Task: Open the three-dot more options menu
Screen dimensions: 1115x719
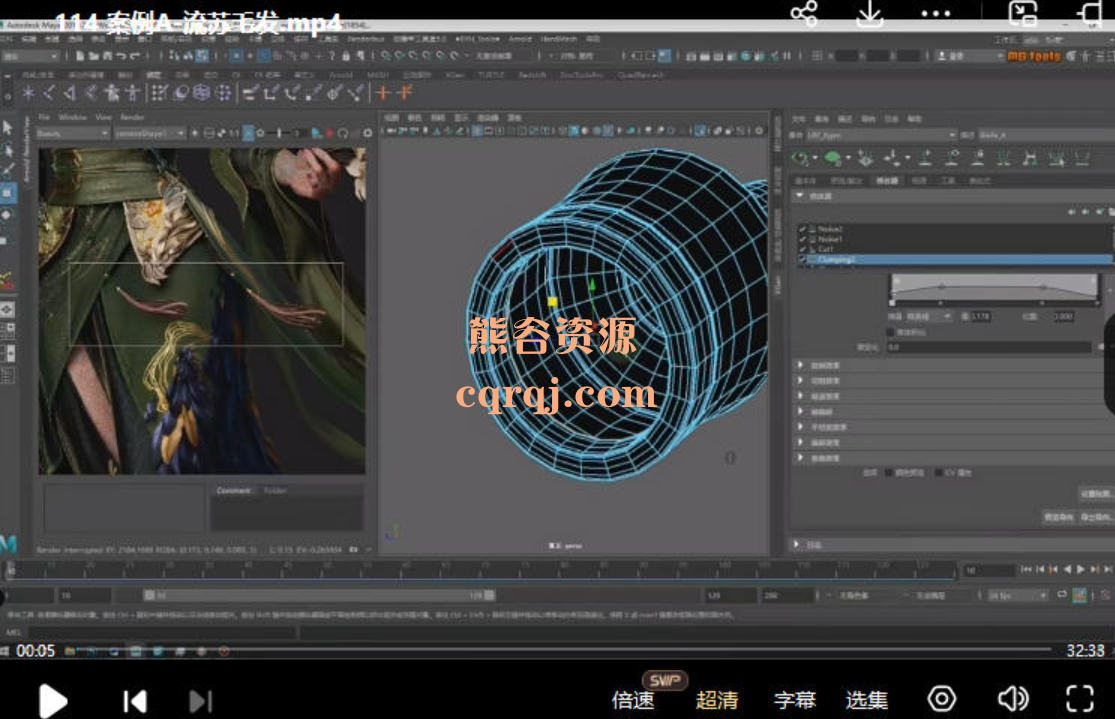Action: (935, 14)
